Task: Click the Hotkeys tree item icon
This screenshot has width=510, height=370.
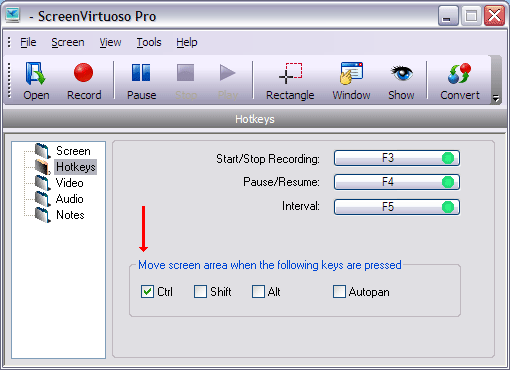Action: pos(43,167)
